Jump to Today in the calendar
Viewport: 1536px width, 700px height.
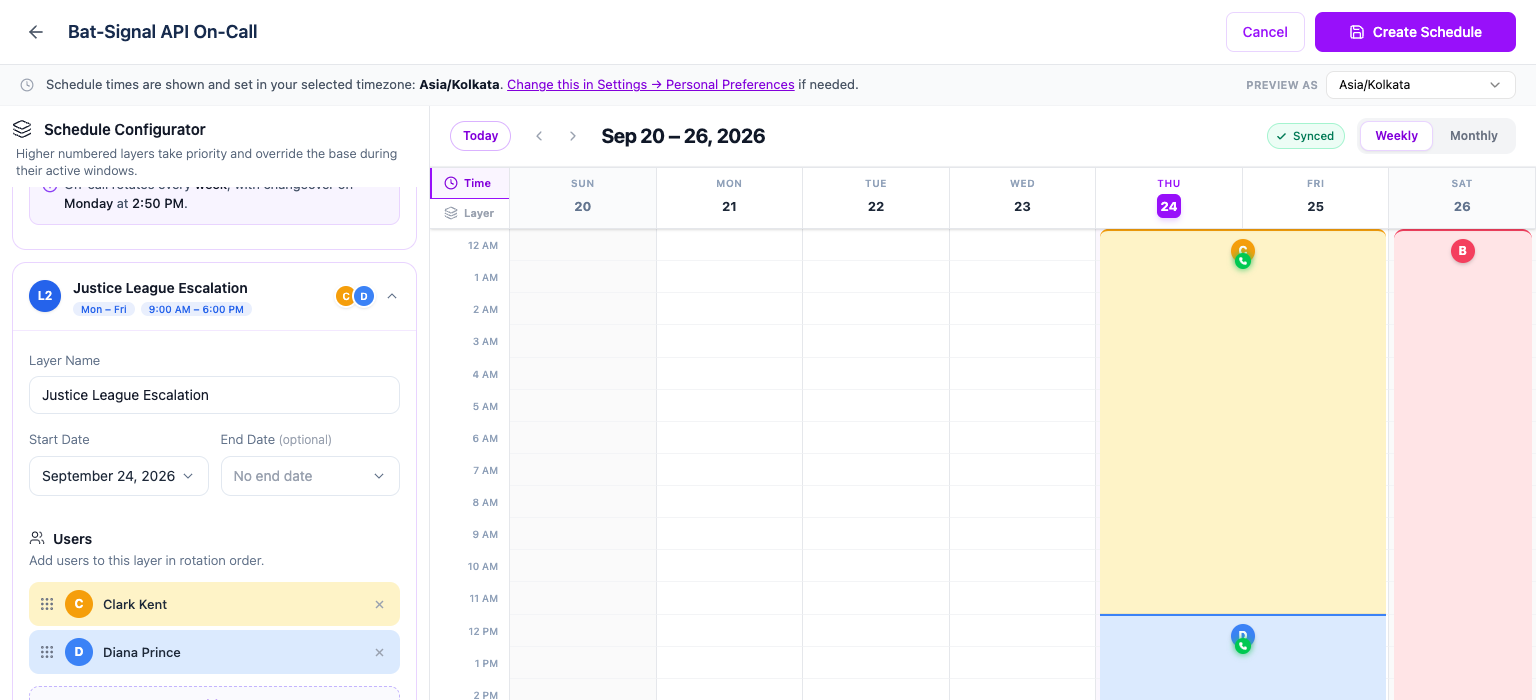(x=480, y=136)
